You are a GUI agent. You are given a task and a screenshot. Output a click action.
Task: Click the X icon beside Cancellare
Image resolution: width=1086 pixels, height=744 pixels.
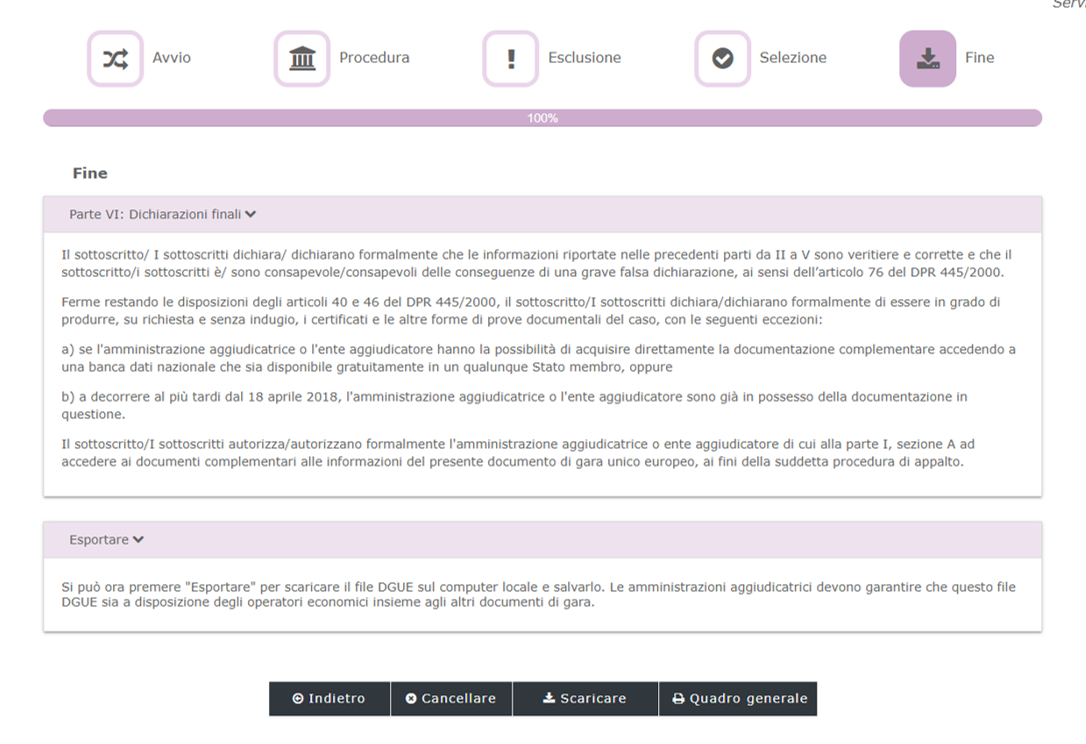(411, 699)
